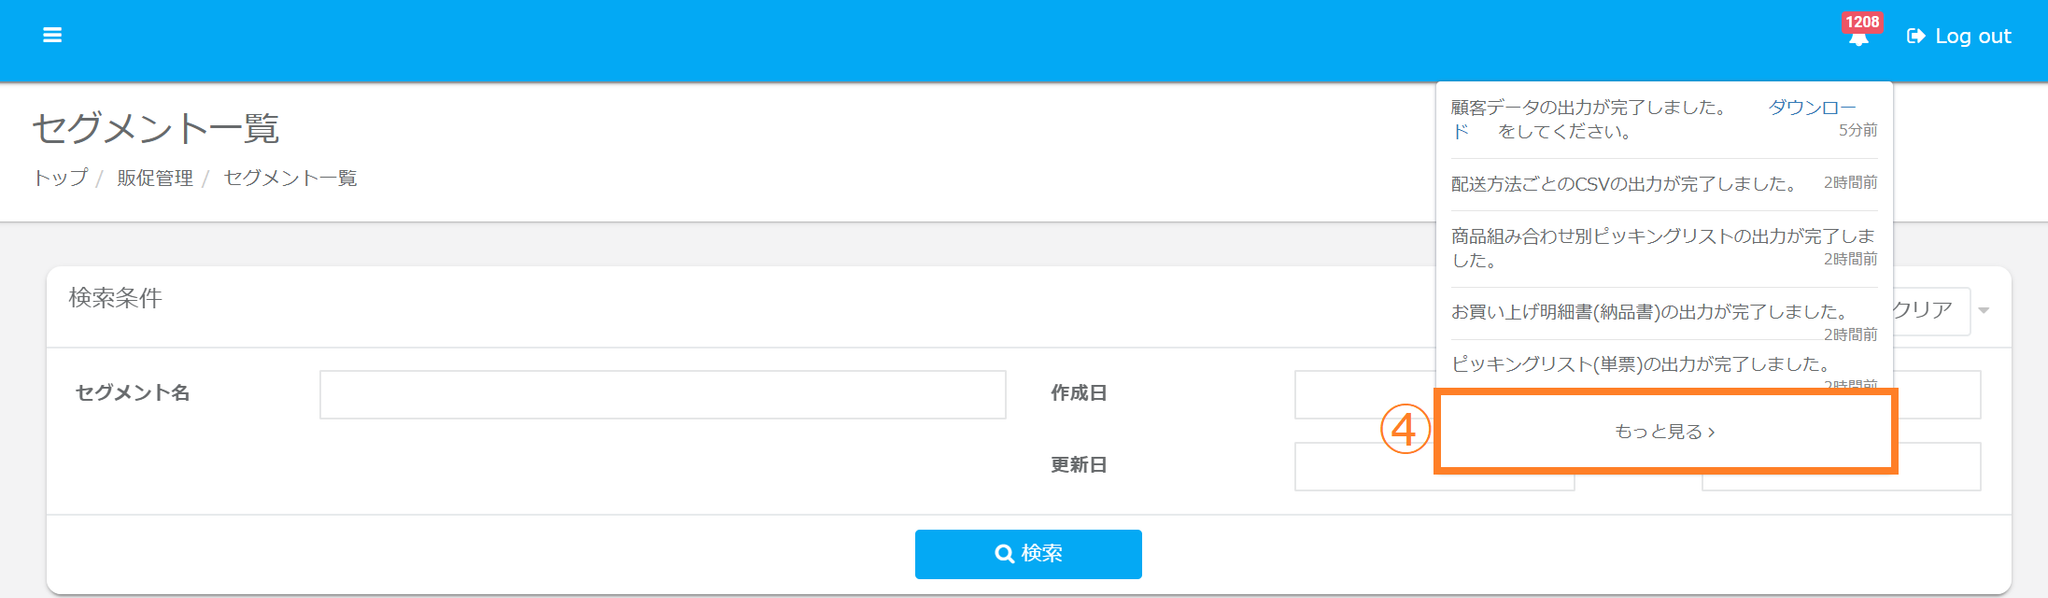
Task: Go to トップ via breadcrumb
Action: pyautogui.click(x=60, y=178)
